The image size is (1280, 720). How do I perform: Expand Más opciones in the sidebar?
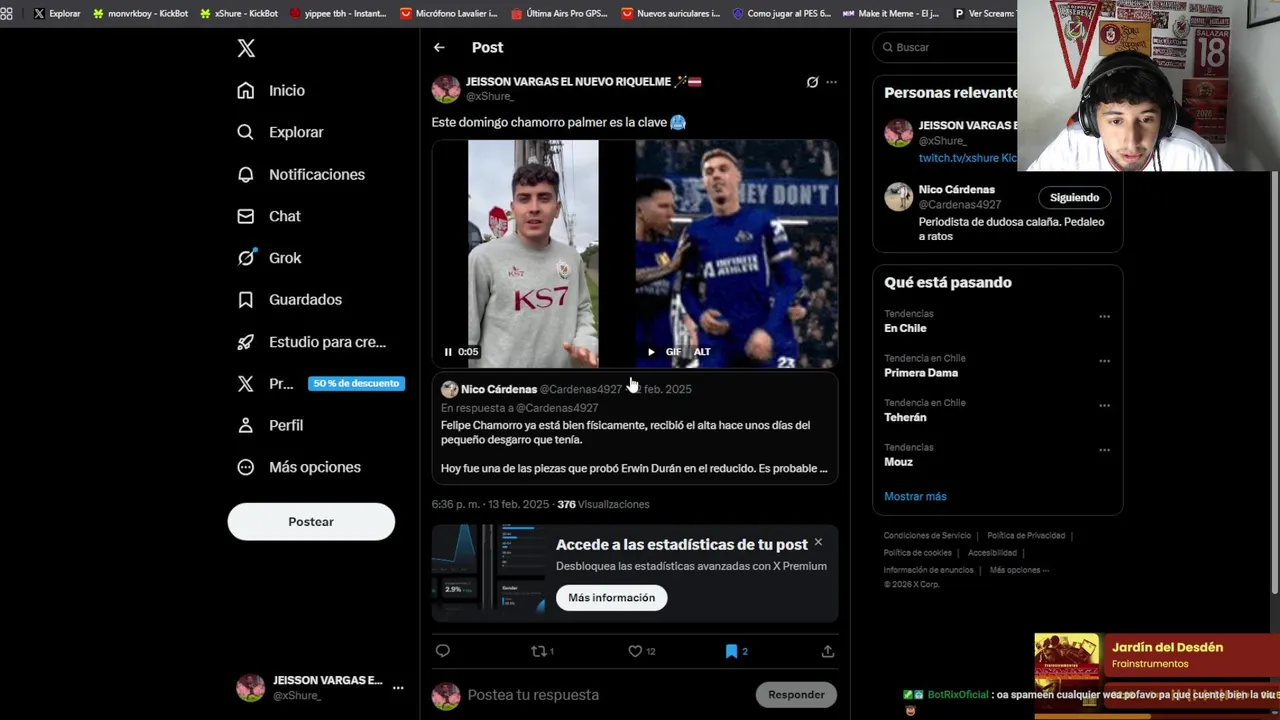click(x=299, y=467)
